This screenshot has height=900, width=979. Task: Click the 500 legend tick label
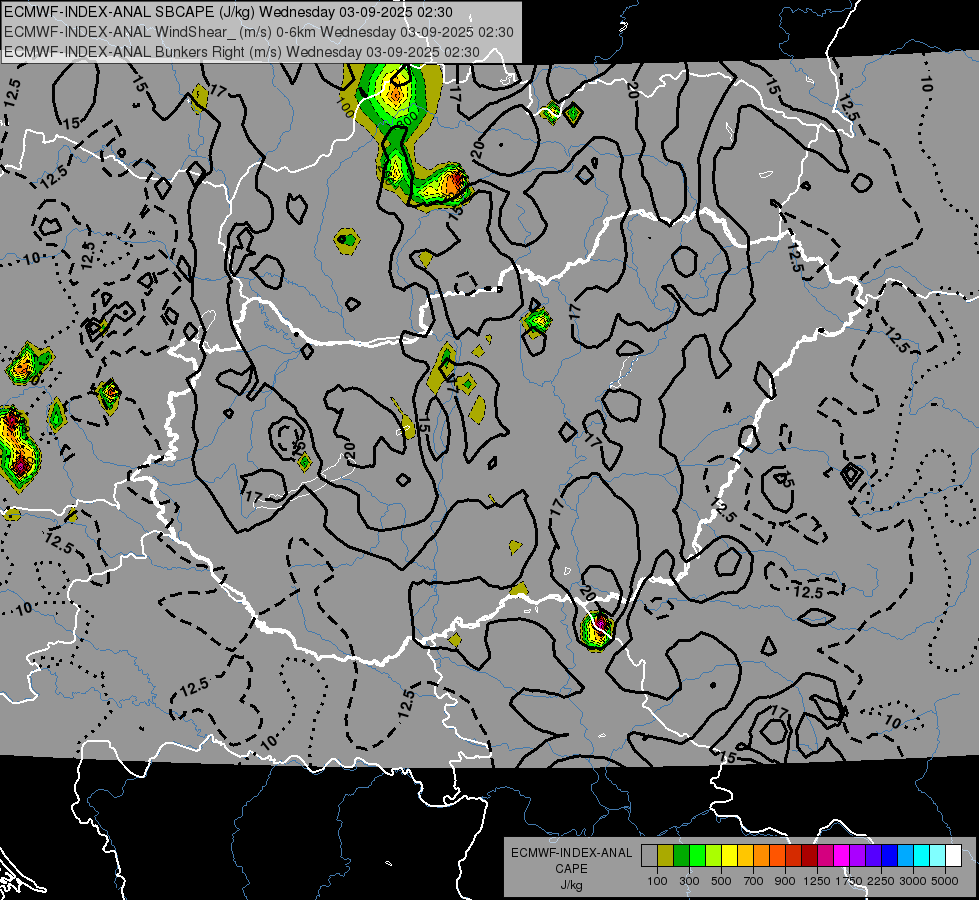721,881
